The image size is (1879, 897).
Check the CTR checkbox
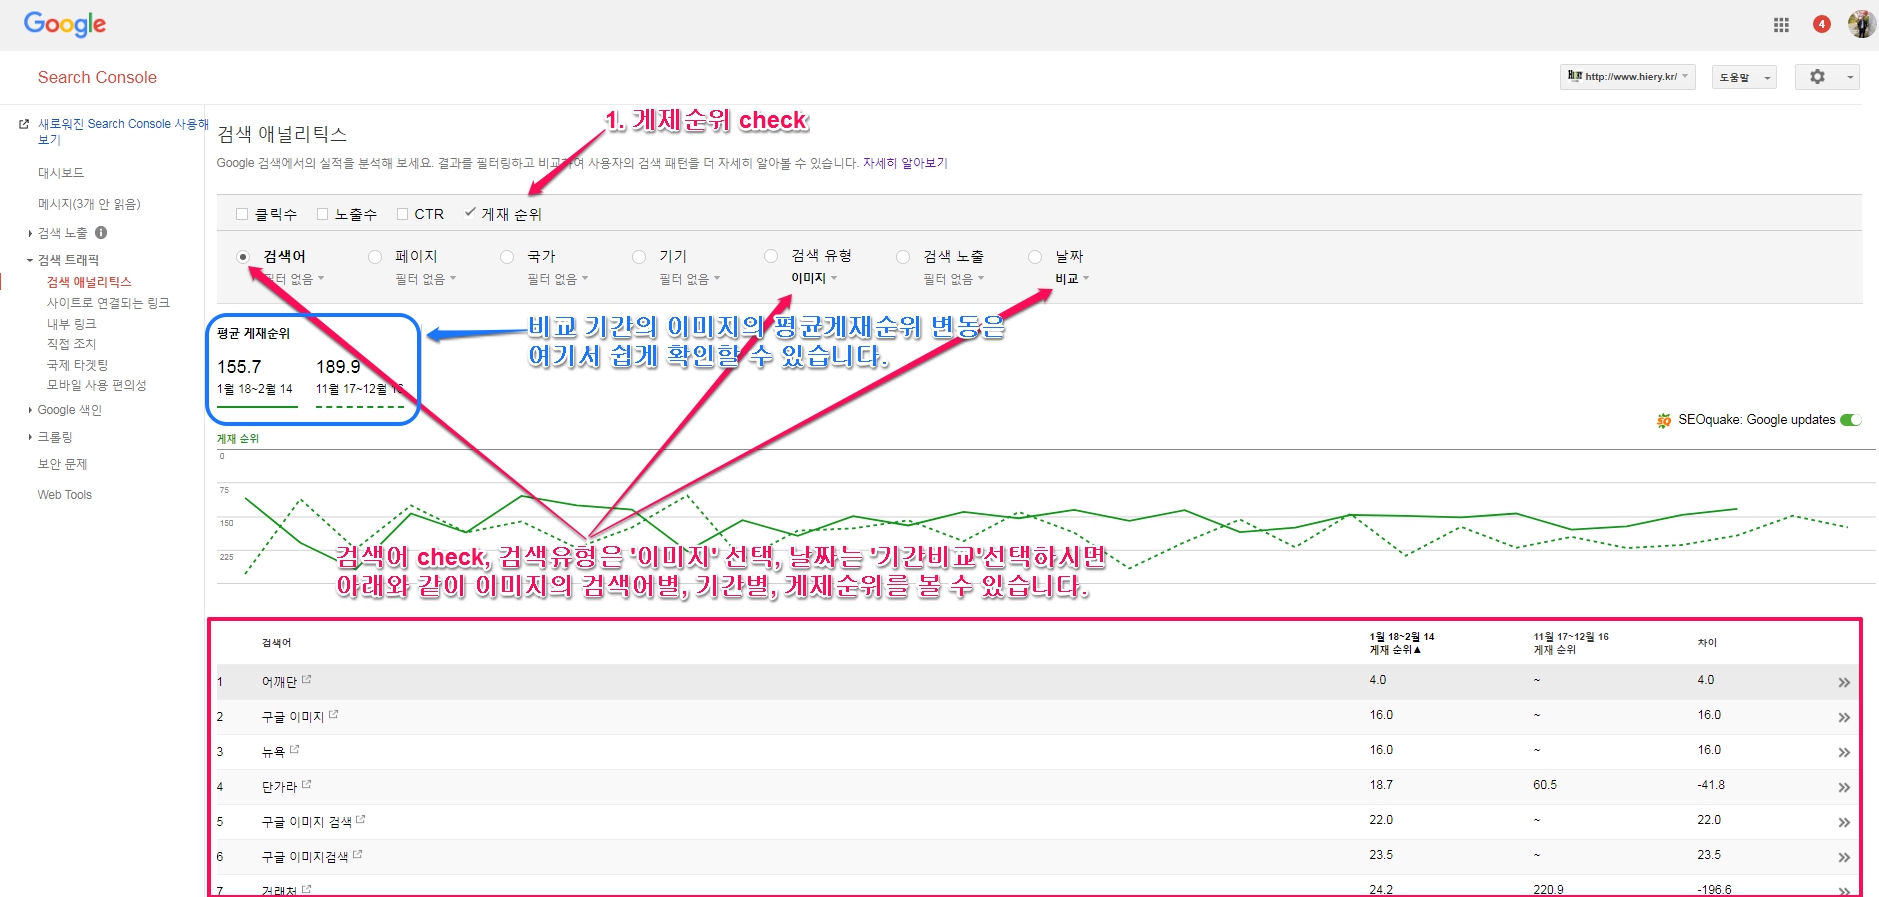click(x=402, y=214)
